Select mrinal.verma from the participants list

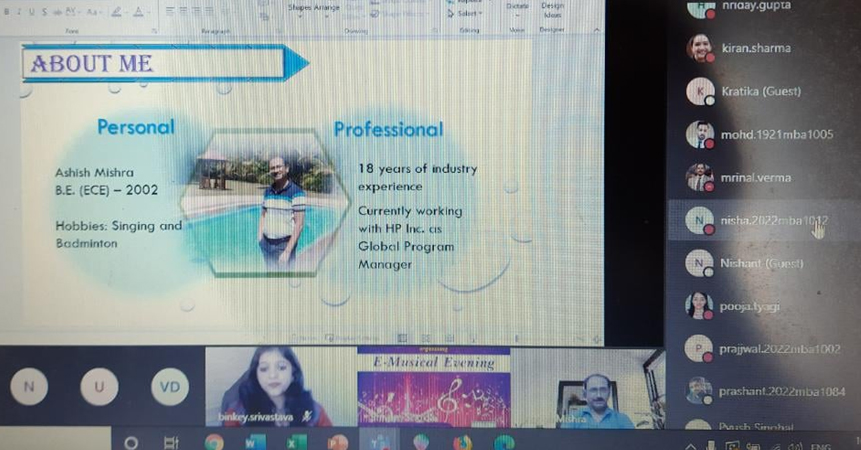[x=755, y=177]
